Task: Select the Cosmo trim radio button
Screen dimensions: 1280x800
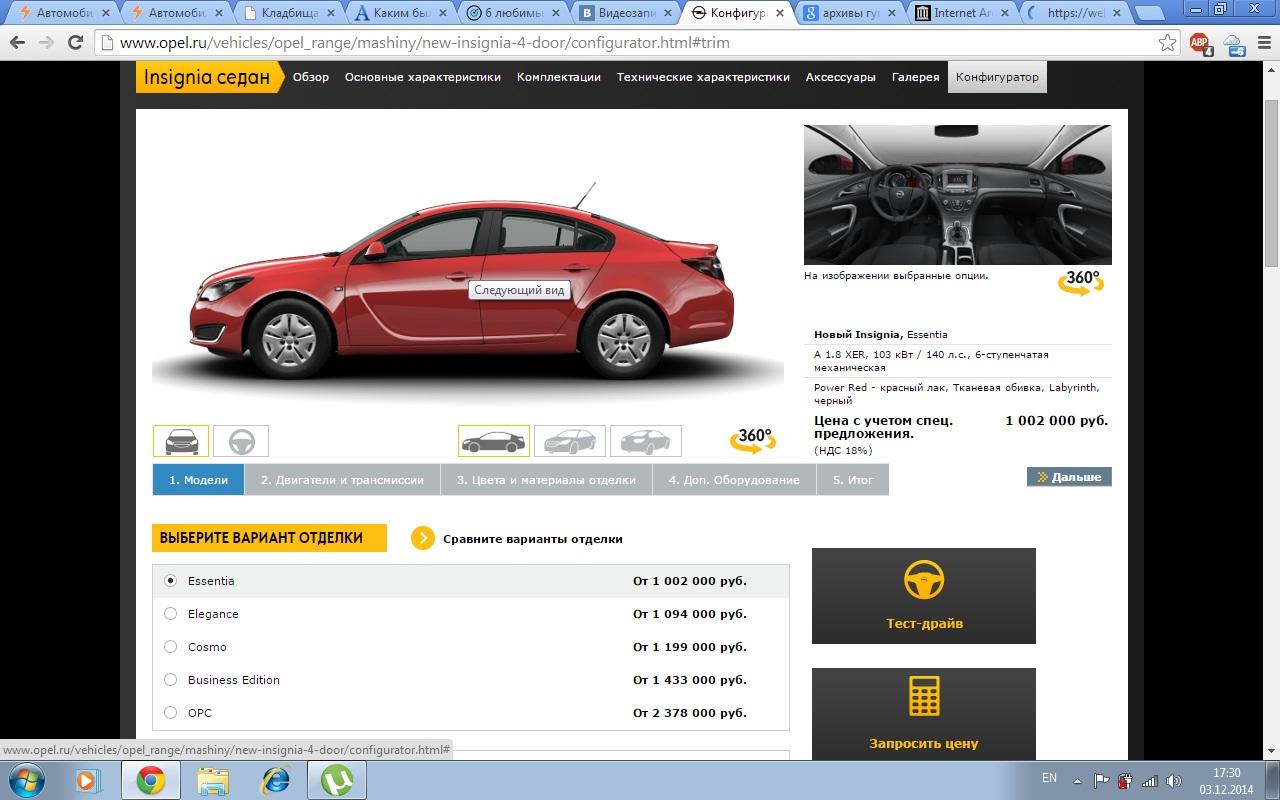Action: [170, 647]
